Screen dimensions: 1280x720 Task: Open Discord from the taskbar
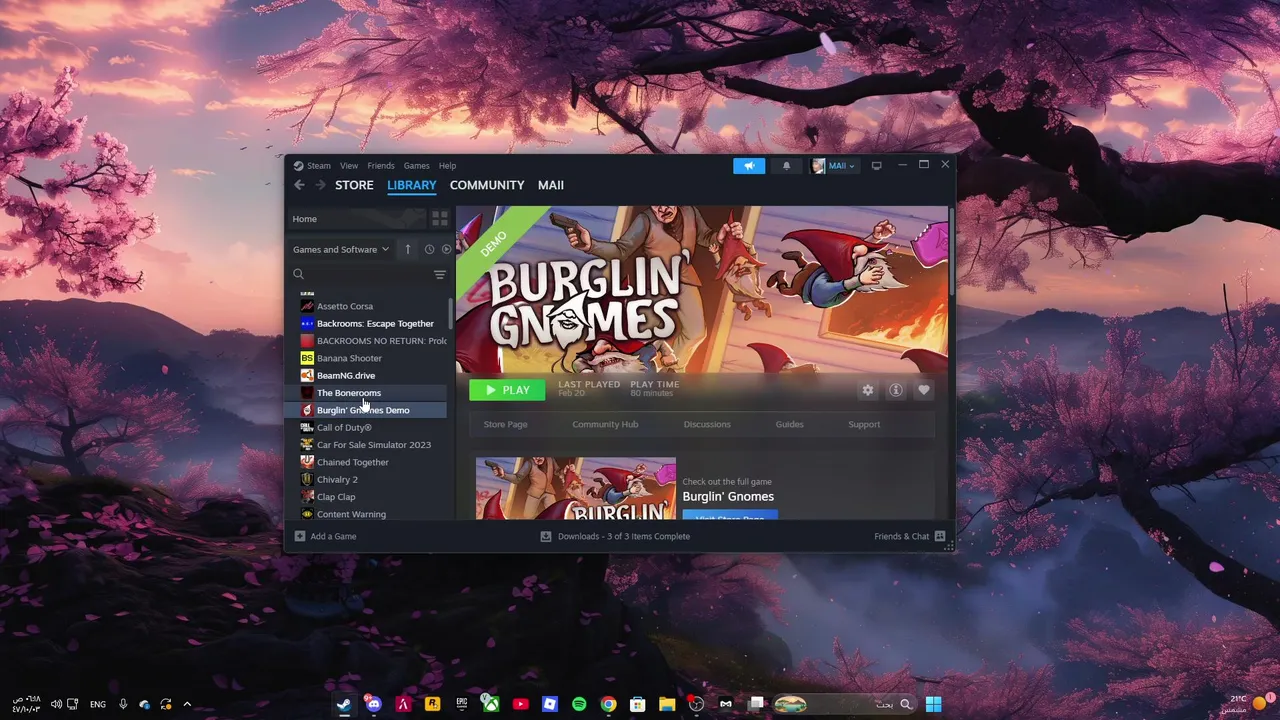374,704
